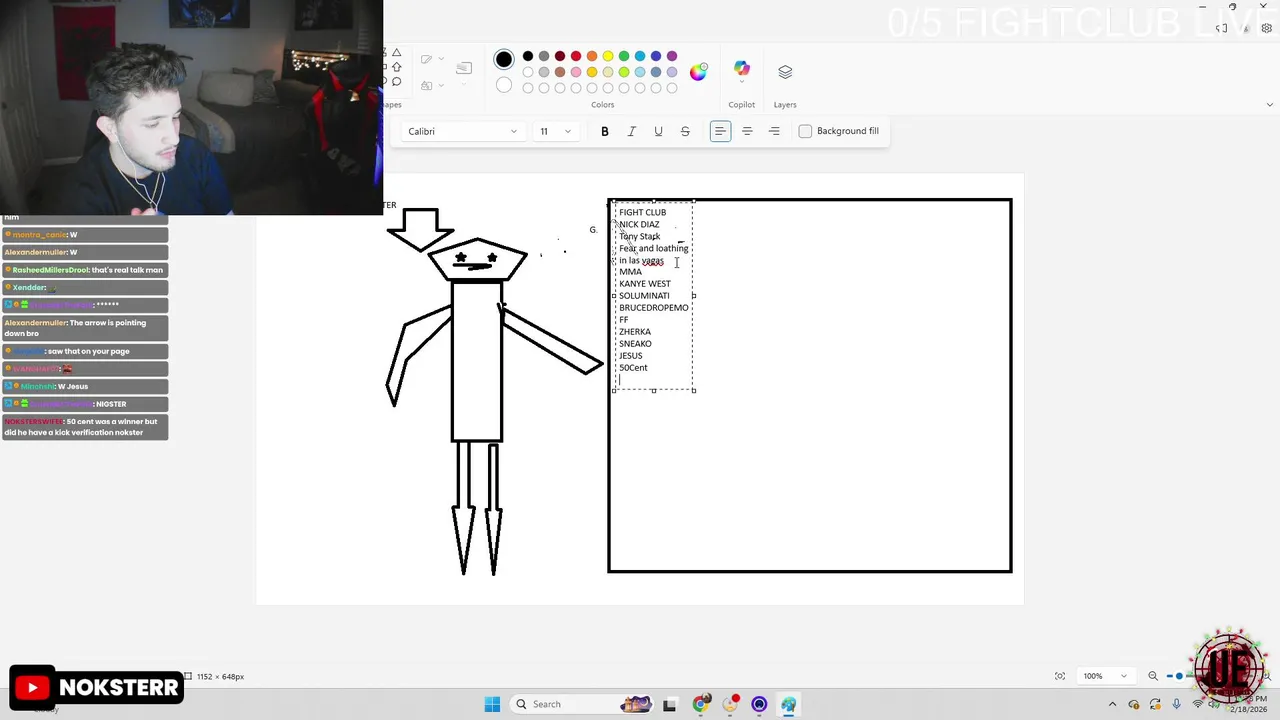This screenshot has height=720, width=1280.
Task: Open the Edit colors wheel
Action: coord(698,72)
